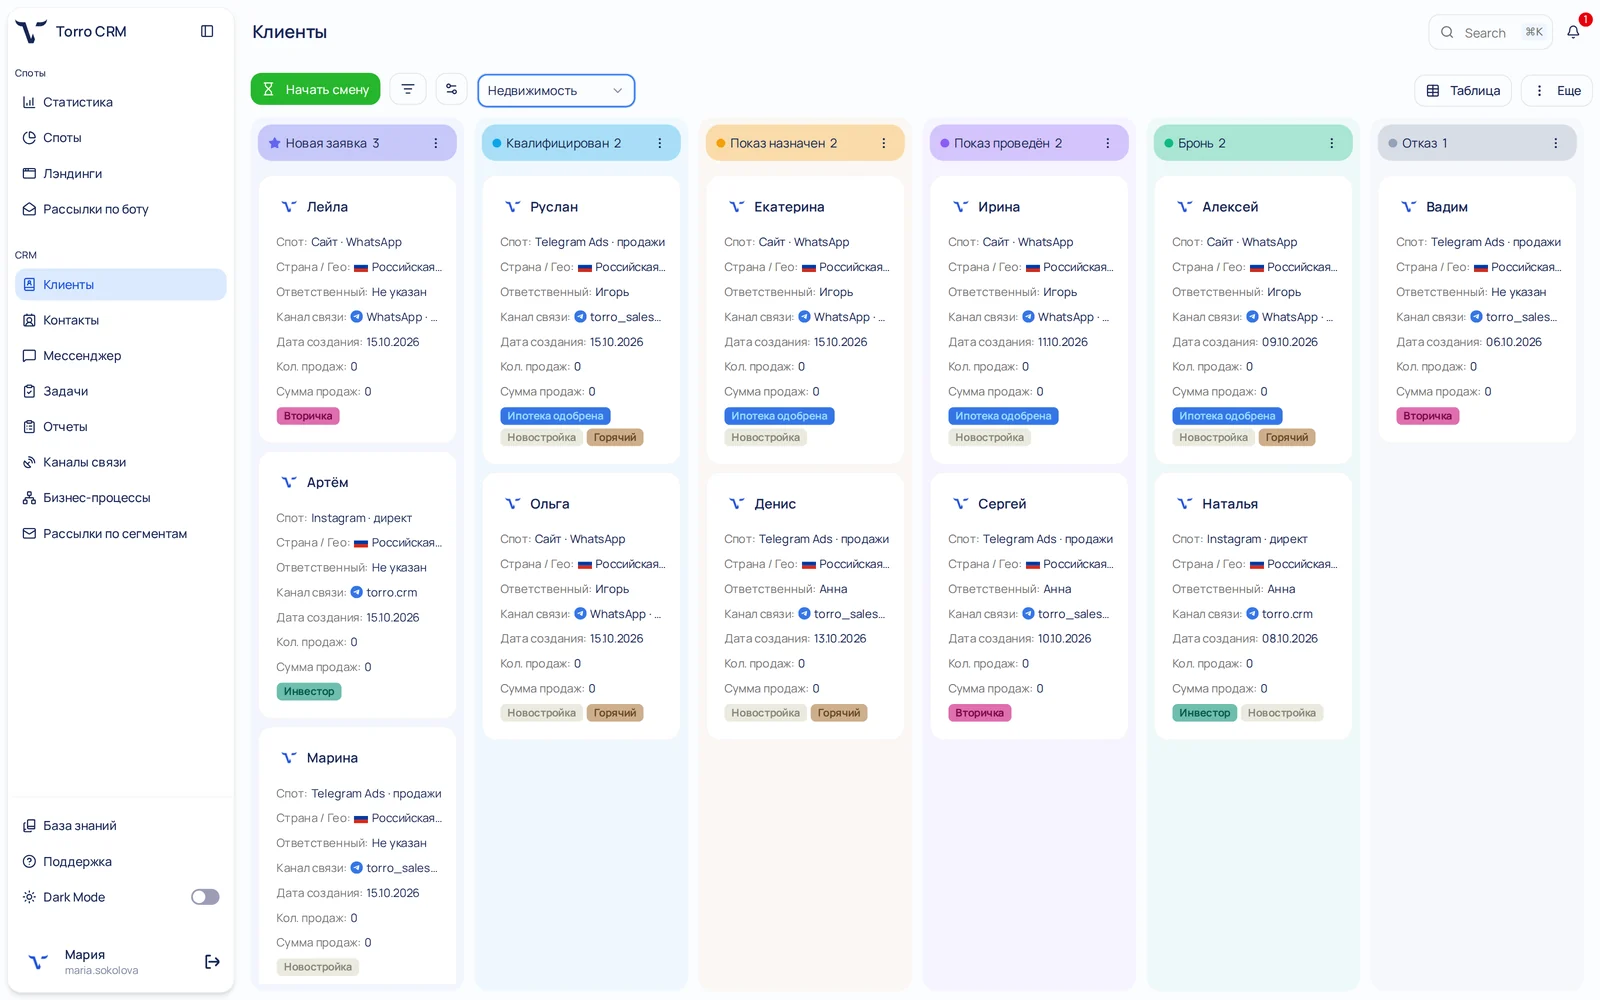
Task: Click the Статистика chart icon
Action: point(29,102)
